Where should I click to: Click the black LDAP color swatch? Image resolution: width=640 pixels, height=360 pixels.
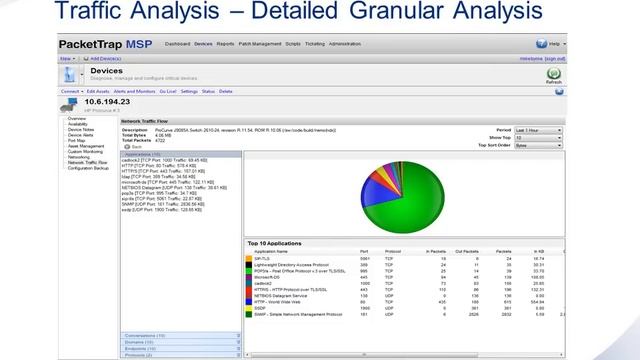[249, 264]
